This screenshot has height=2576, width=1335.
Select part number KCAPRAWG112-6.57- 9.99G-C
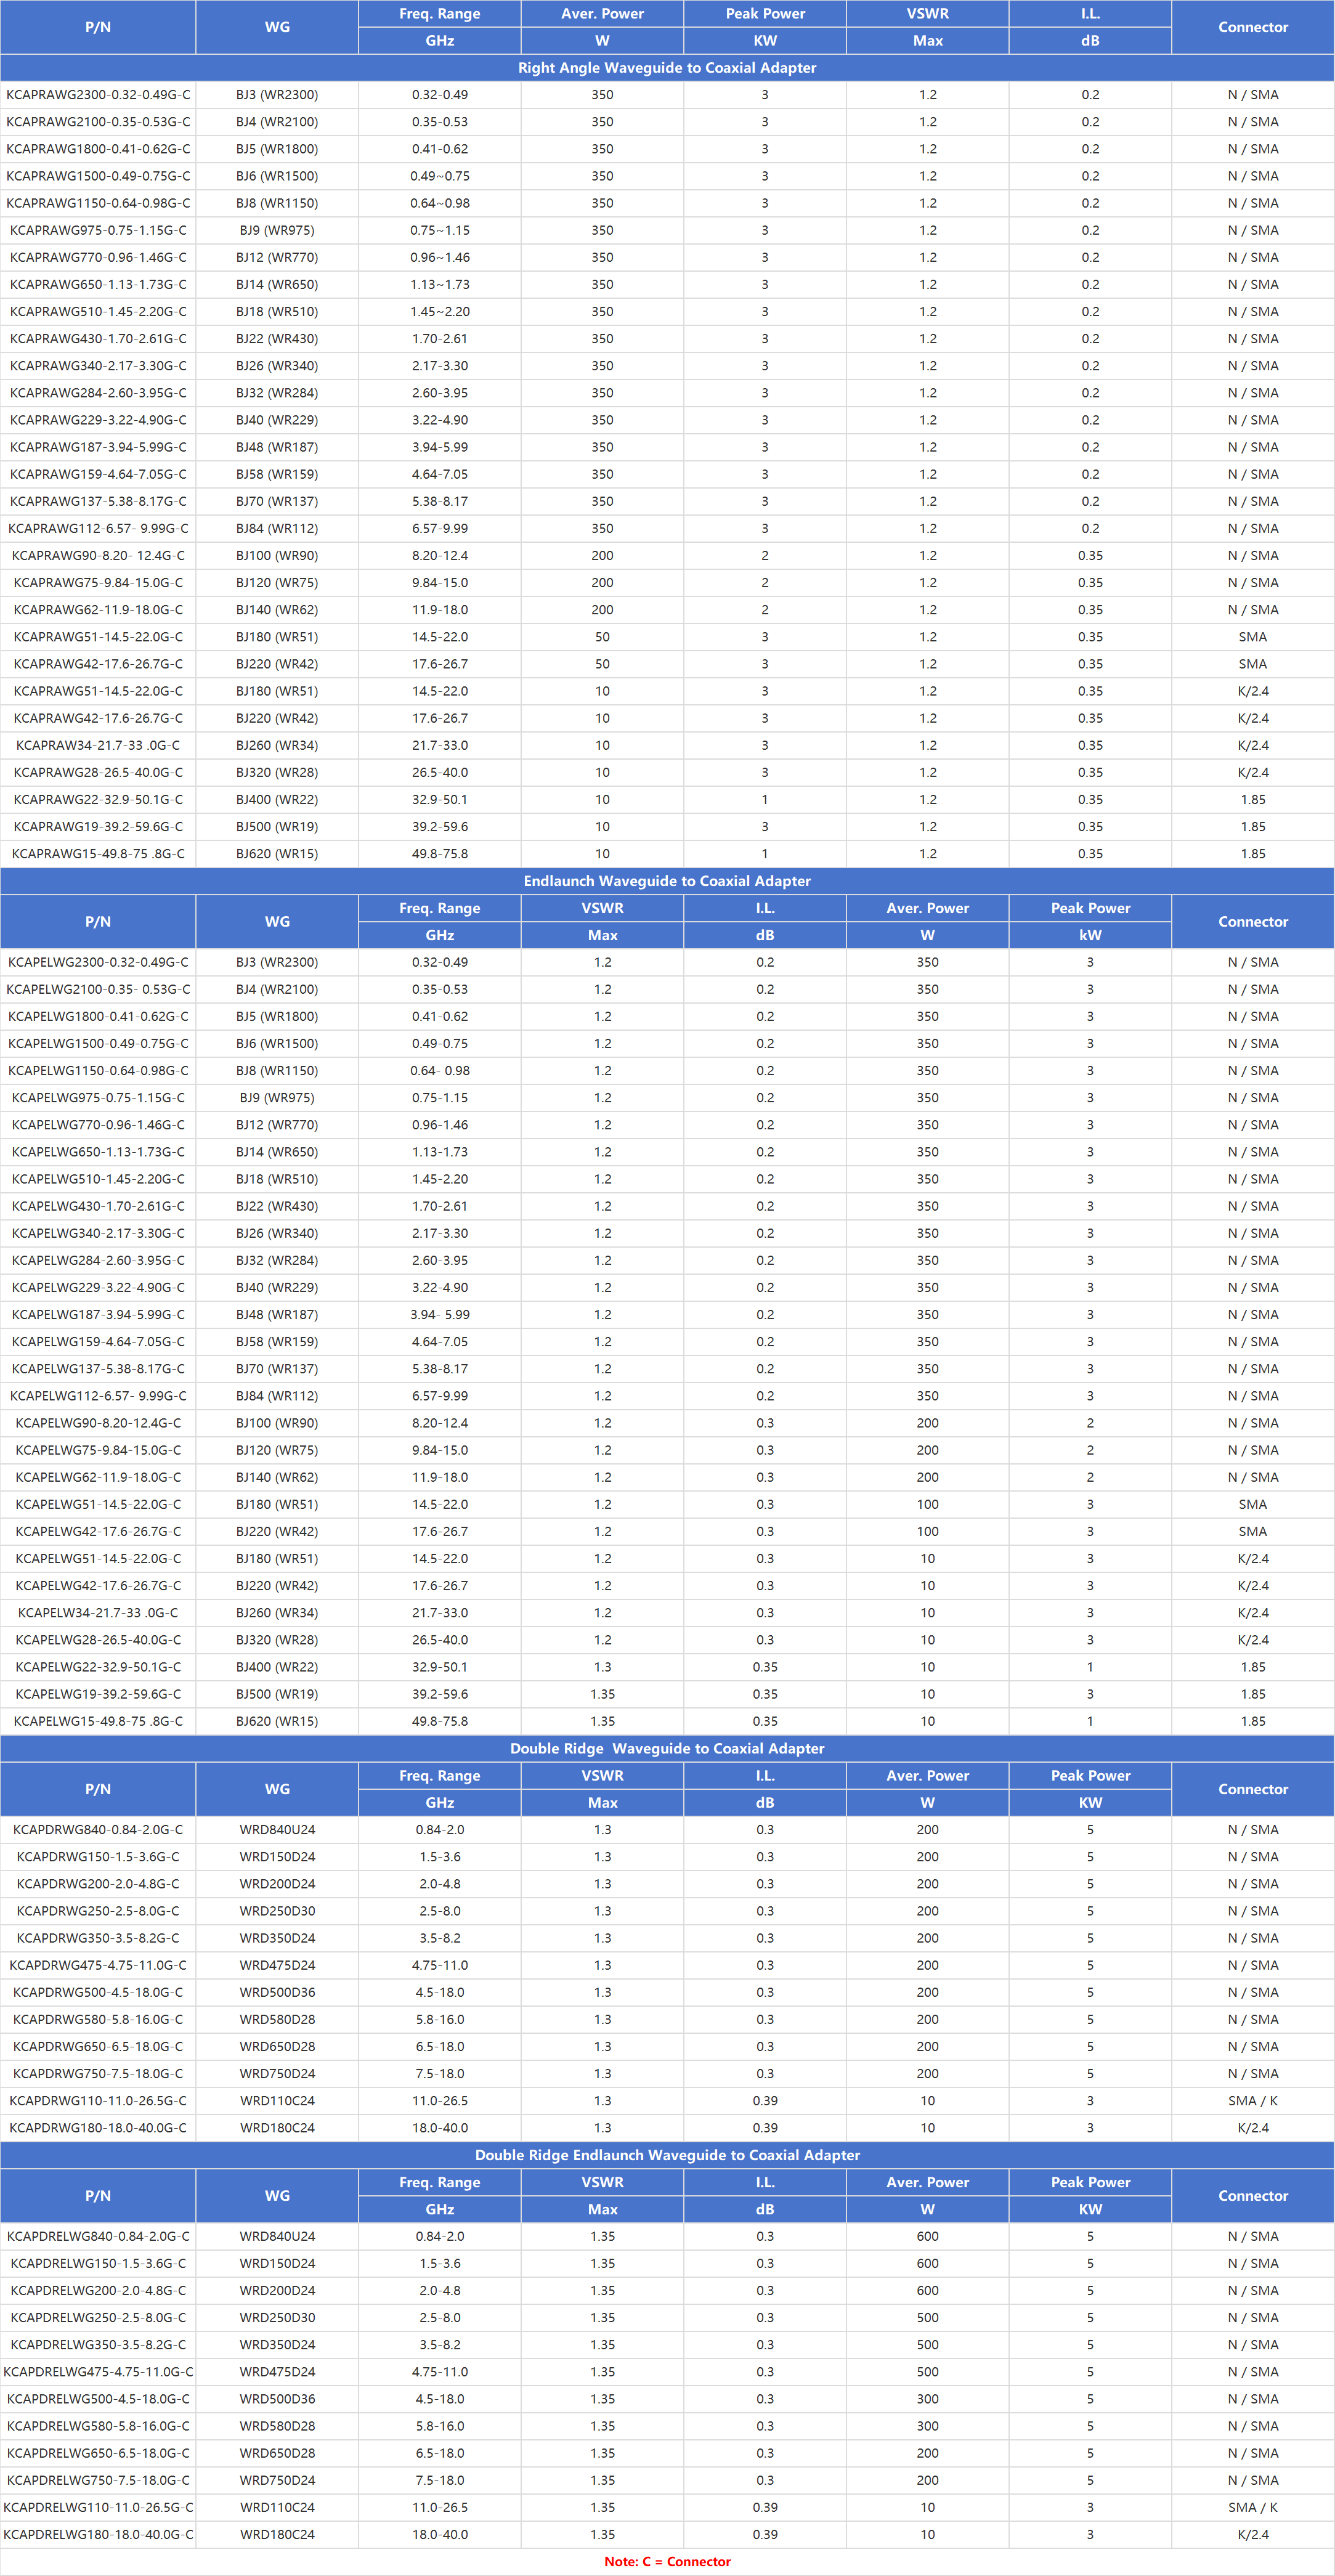[x=98, y=528]
